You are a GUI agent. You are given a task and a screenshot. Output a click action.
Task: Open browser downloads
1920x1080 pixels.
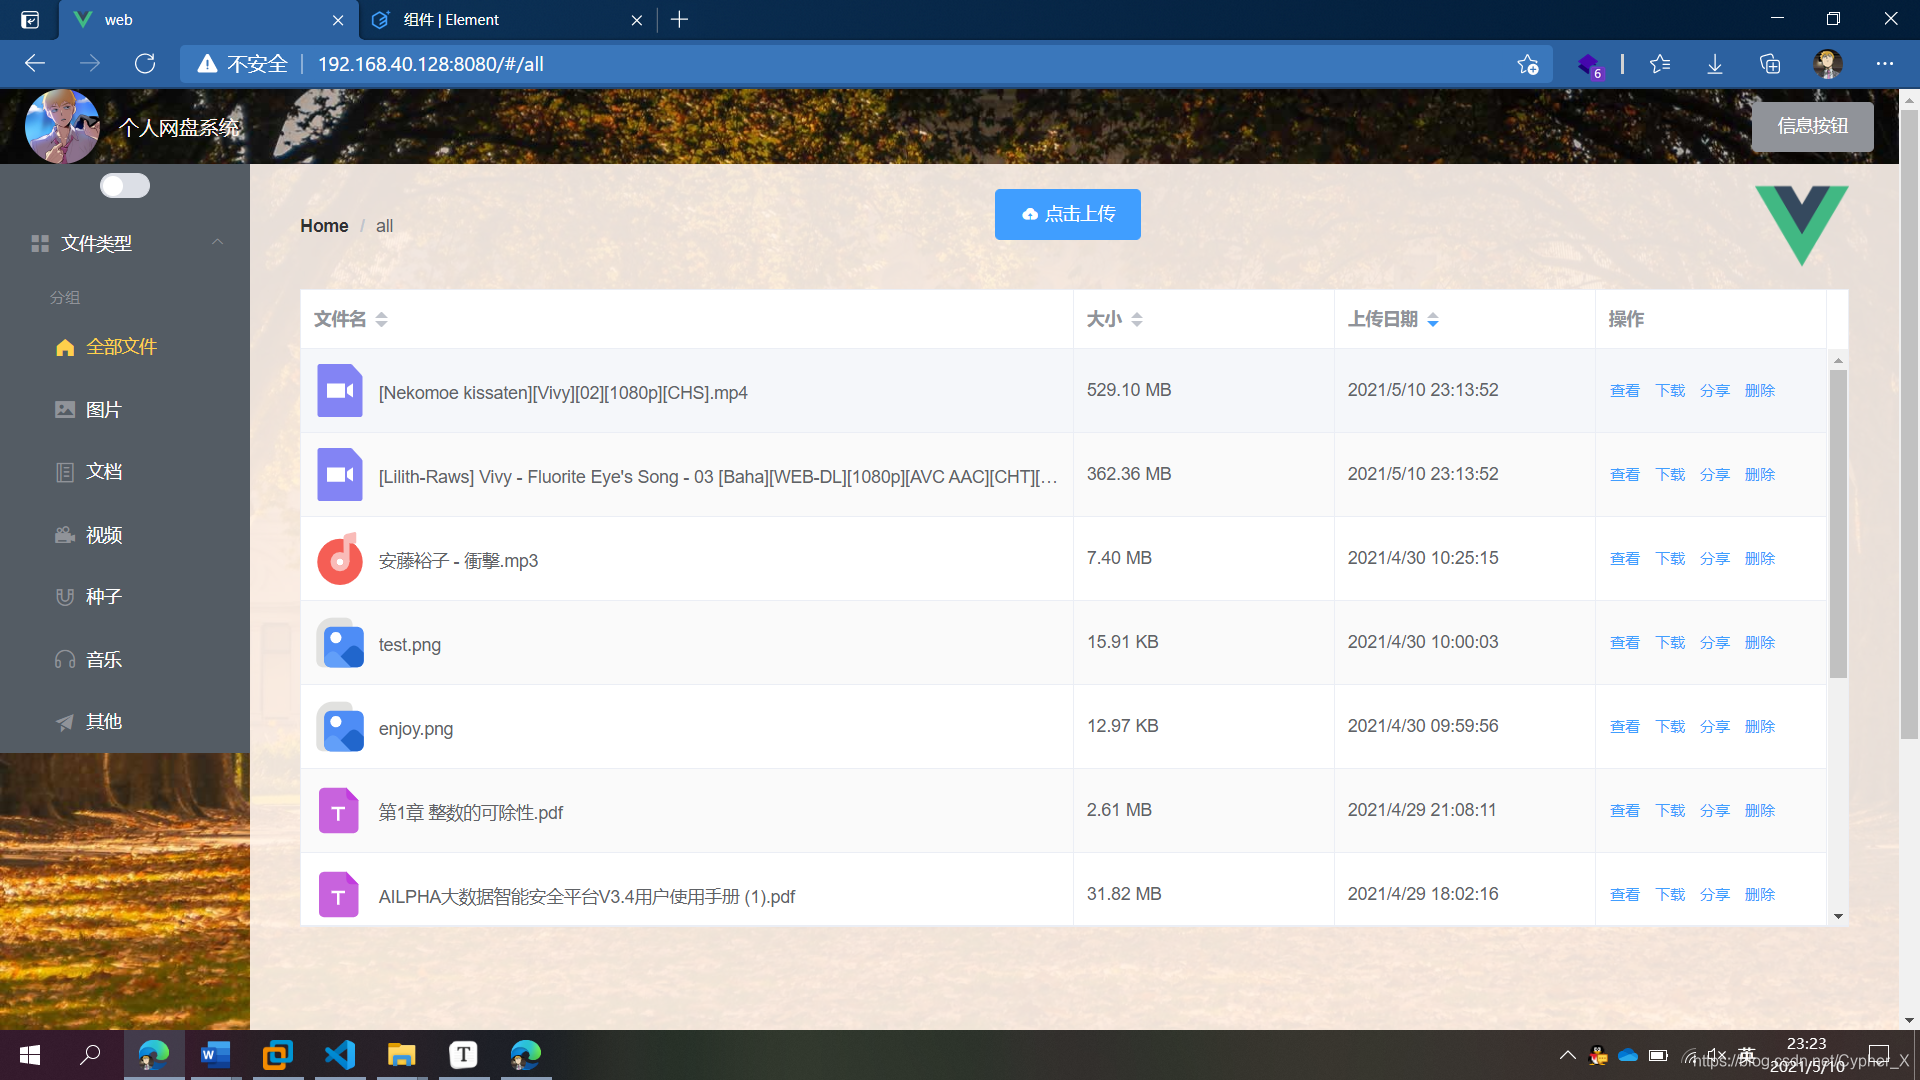tap(1715, 64)
